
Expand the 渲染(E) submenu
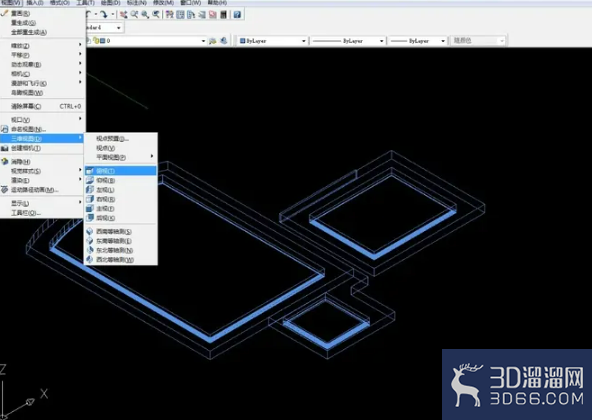[42, 181]
